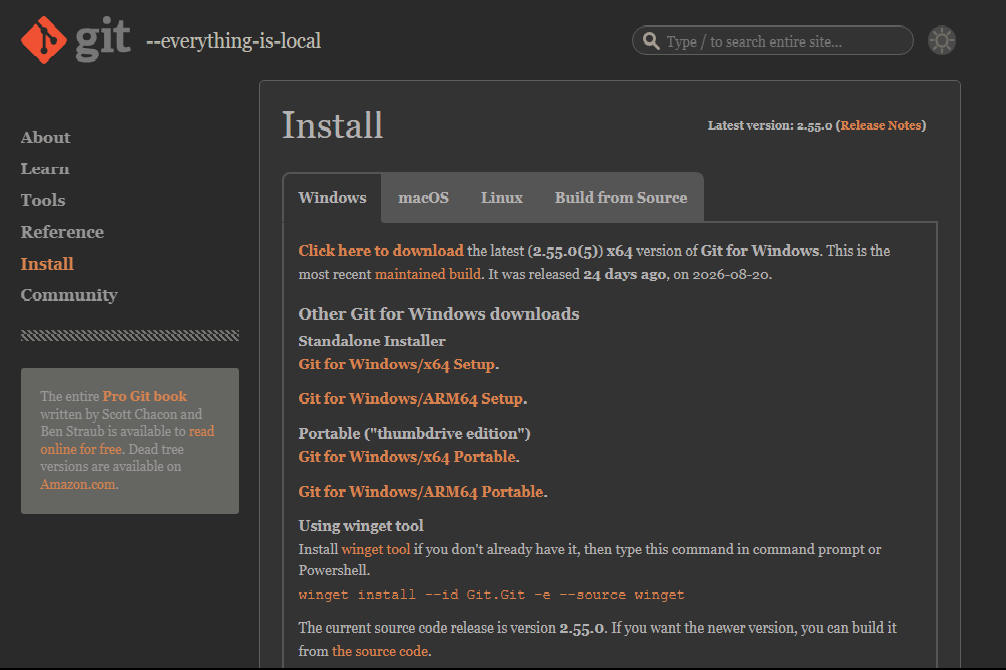Click the Git diamond logo icon
Image resolution: width=1006 pixels, height=670 pixels.
(x=44, y=40)
